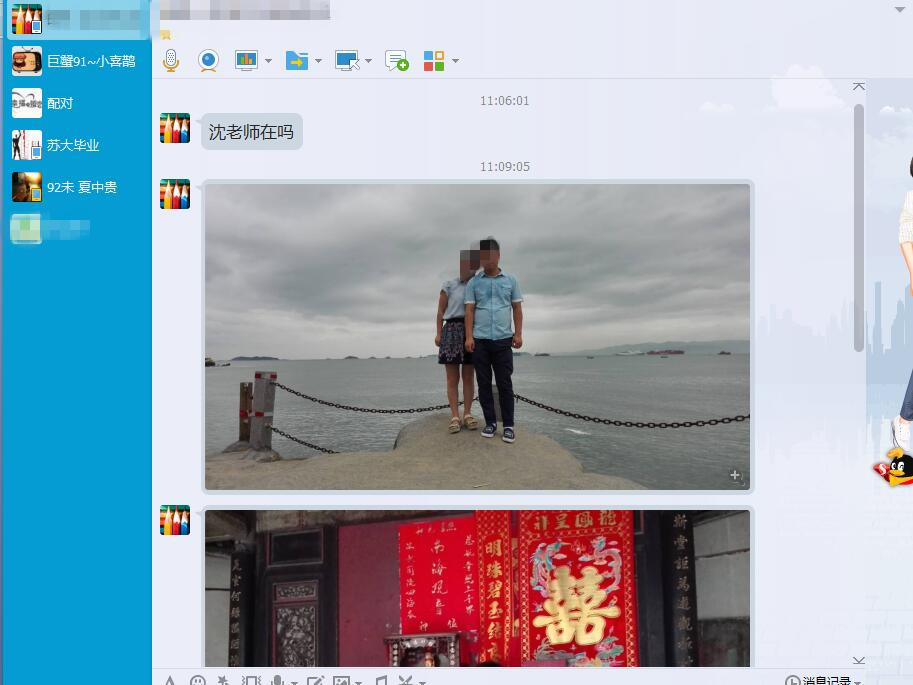Open the emoji face picker below the chat
Viewport: 913px width, 685px height.
197,680
